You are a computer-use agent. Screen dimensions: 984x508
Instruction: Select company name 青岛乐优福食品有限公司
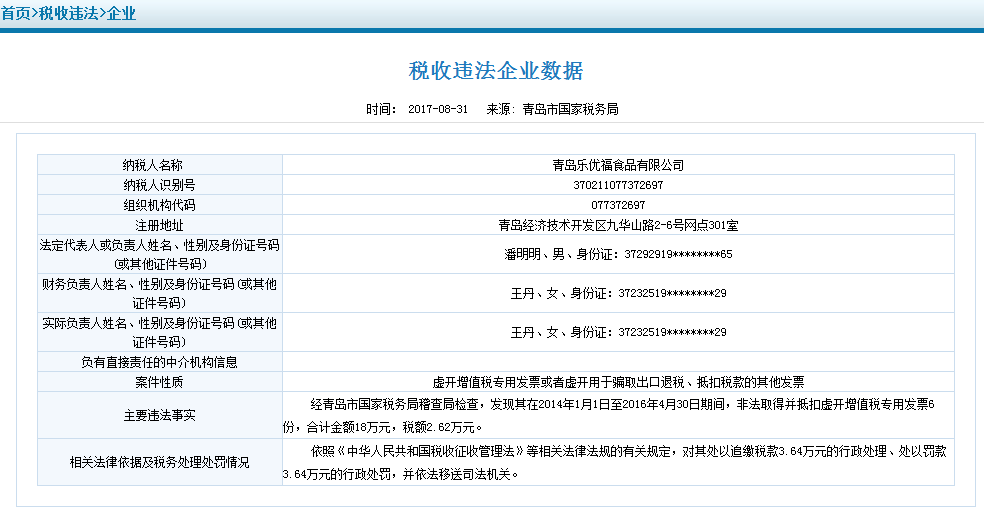(x=618, y=165)
